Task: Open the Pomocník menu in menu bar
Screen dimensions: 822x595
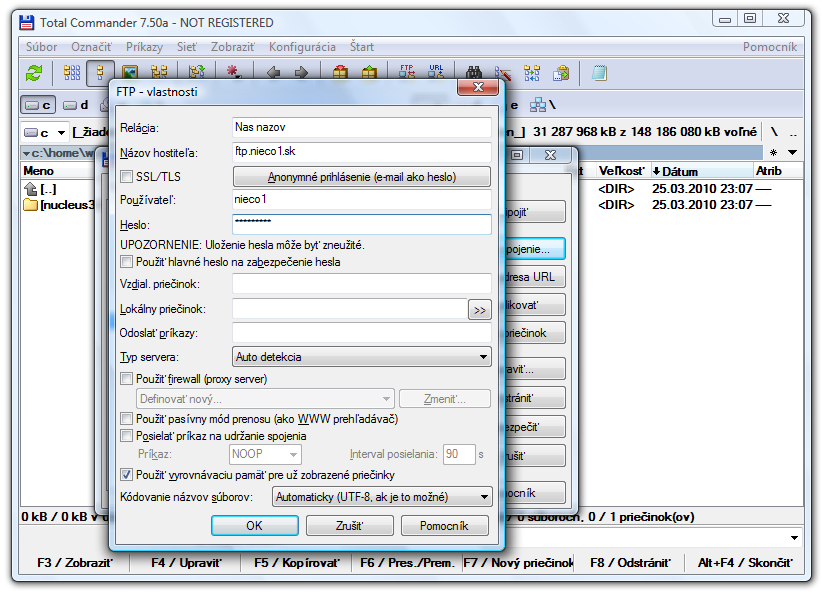Action: (x=770, y=47)
